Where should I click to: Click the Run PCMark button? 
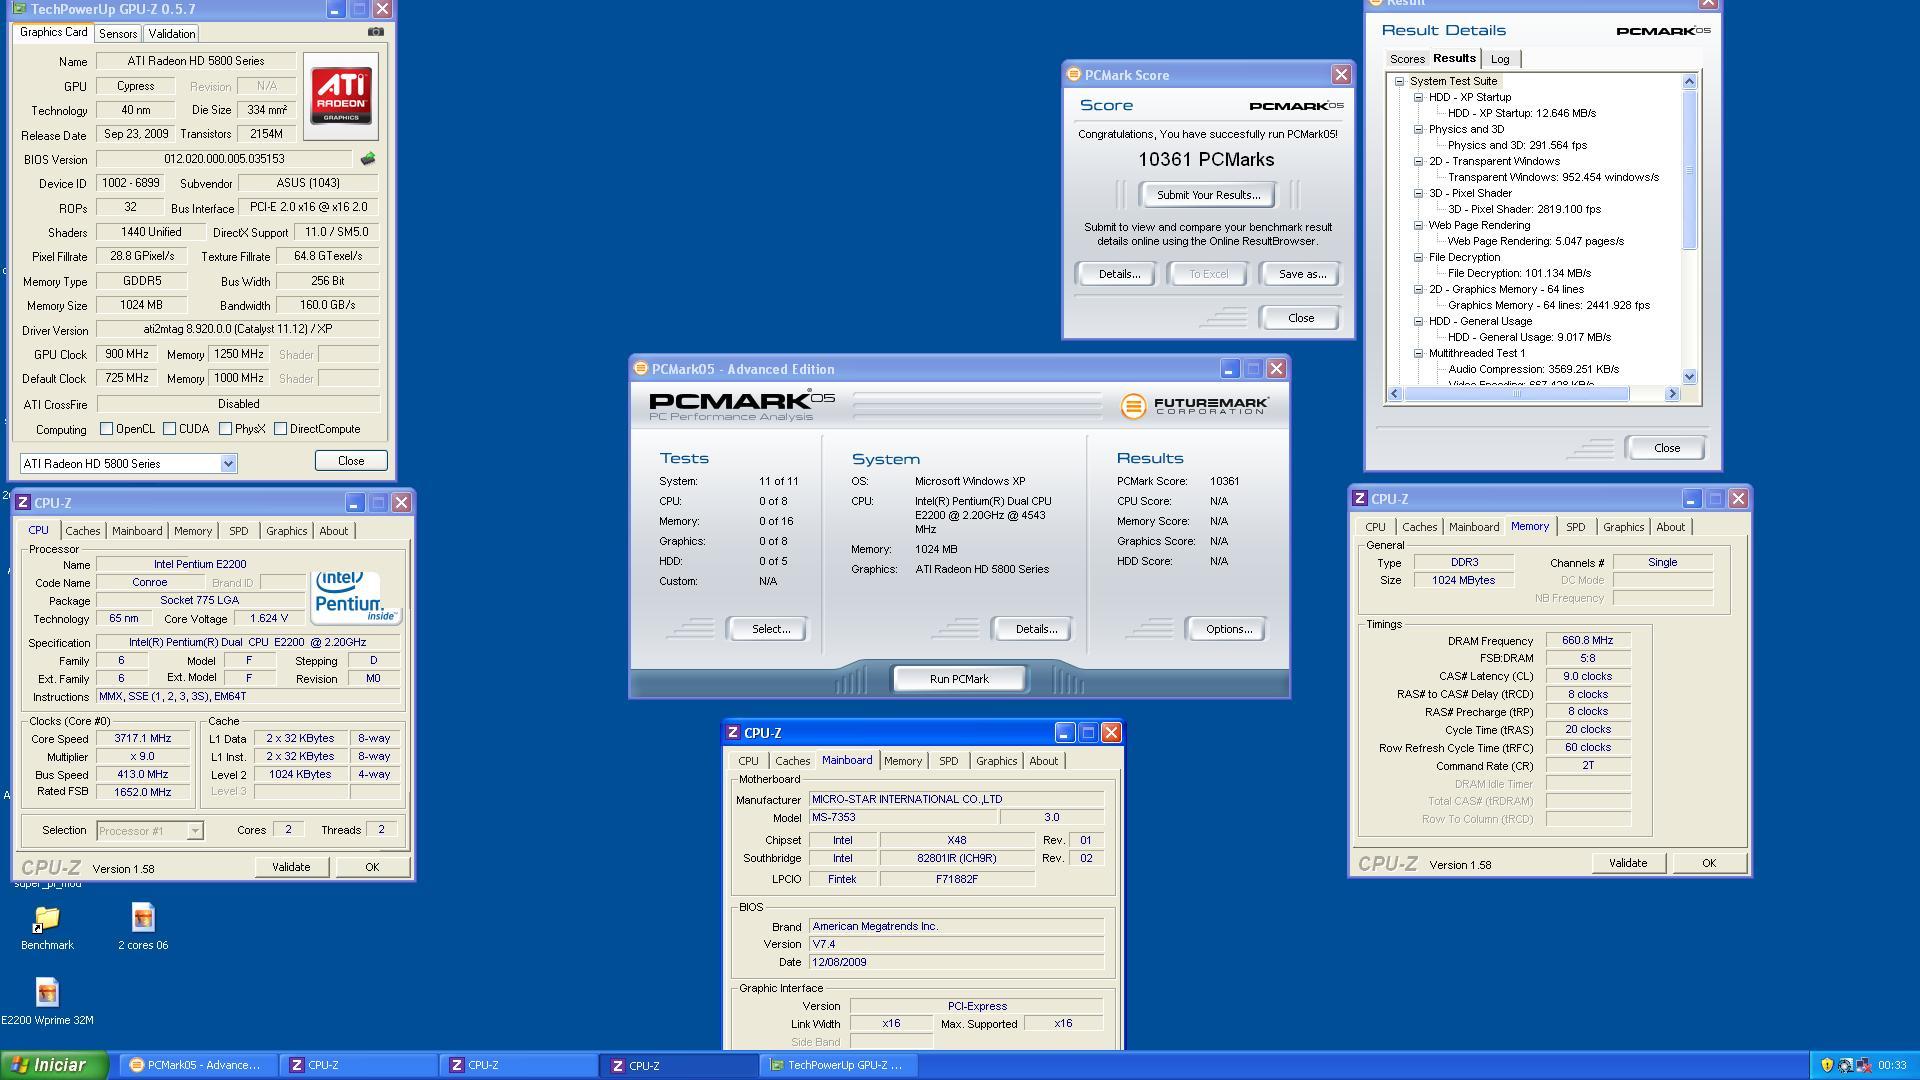959,679
